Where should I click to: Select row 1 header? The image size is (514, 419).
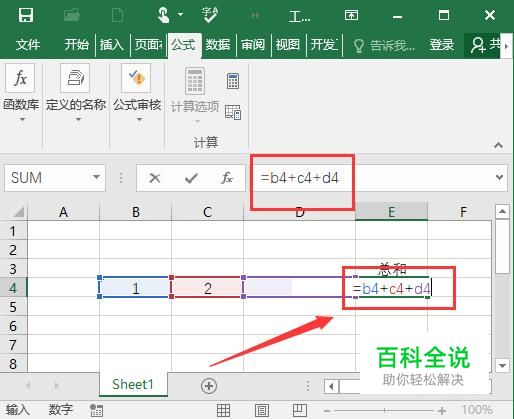click(13, 231)
